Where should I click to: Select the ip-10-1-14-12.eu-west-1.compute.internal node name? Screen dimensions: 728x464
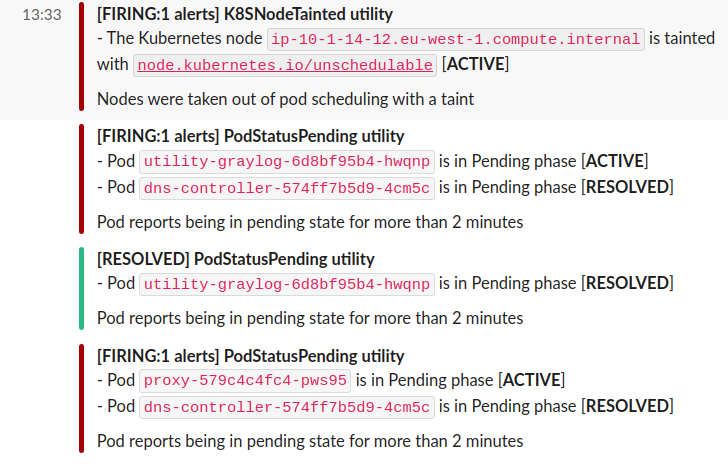(x=456, y=39)
